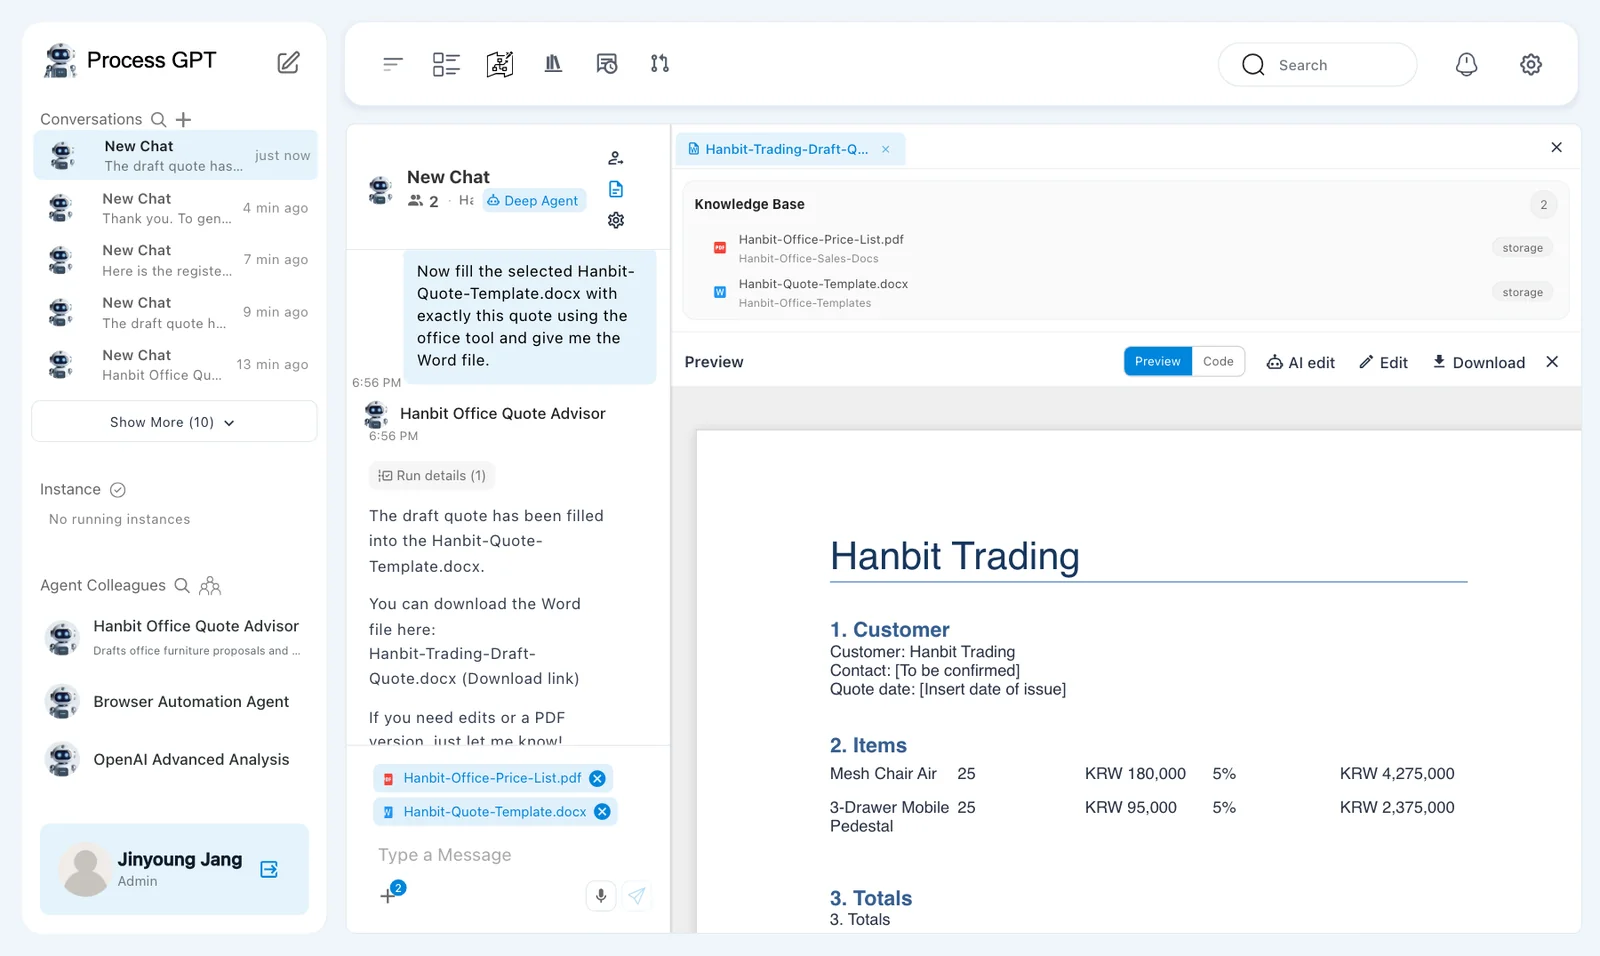Image resolution: width=1600 pixels, height=956 pixels.
Task: Open the checklist view in the top toolbar
Action: click(446, 64)
